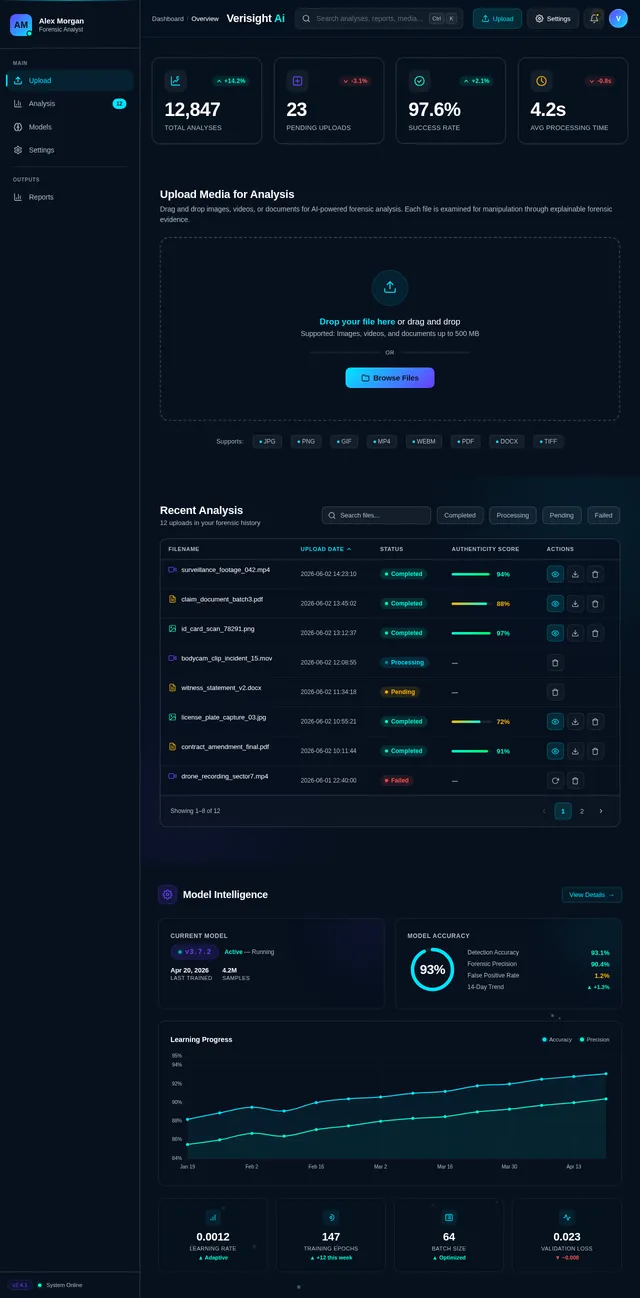Delete claim_document_batch3.pdf entry
640x1298 pixels.
coord(595,604)
